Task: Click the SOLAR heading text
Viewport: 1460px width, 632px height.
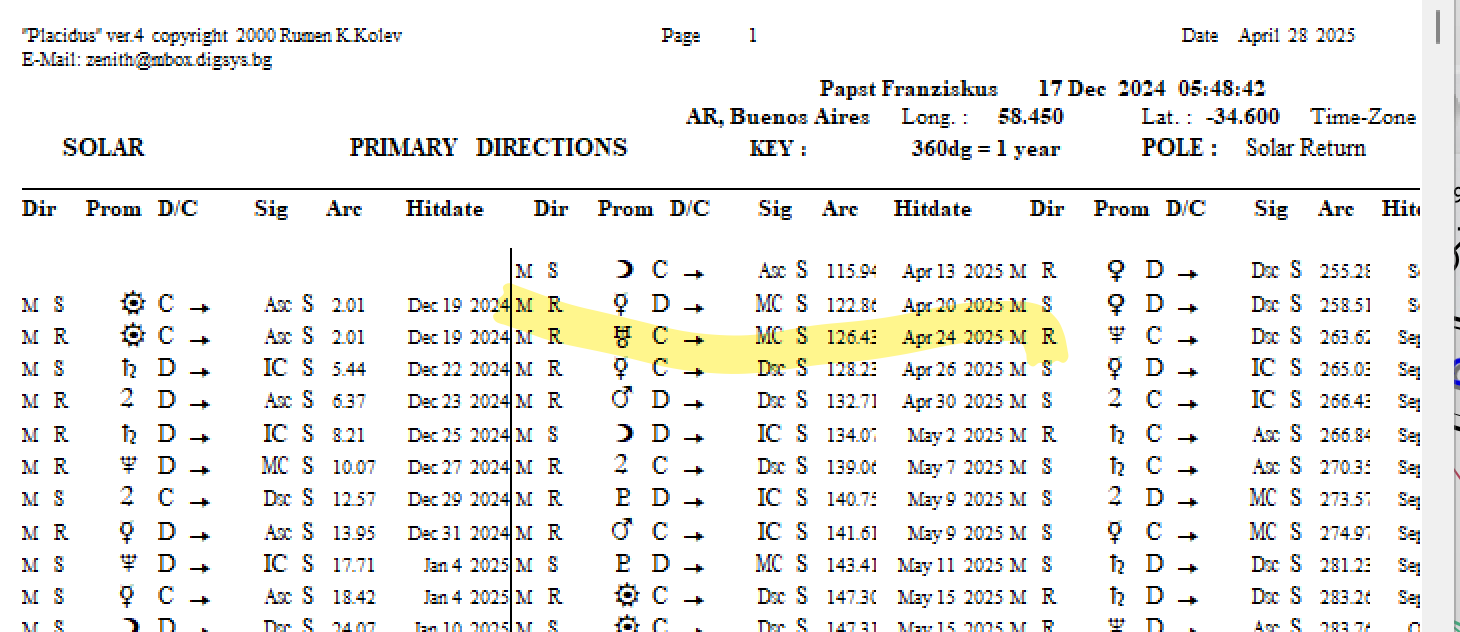Action: (x=103, y=148)
